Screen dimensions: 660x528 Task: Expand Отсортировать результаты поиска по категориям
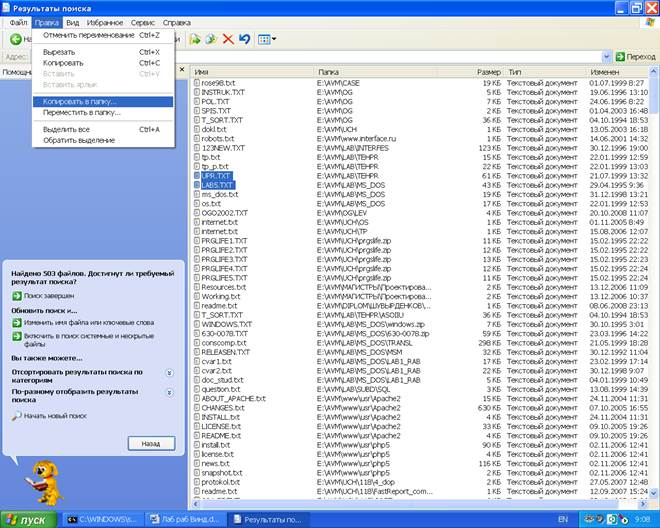coord(169,373)
